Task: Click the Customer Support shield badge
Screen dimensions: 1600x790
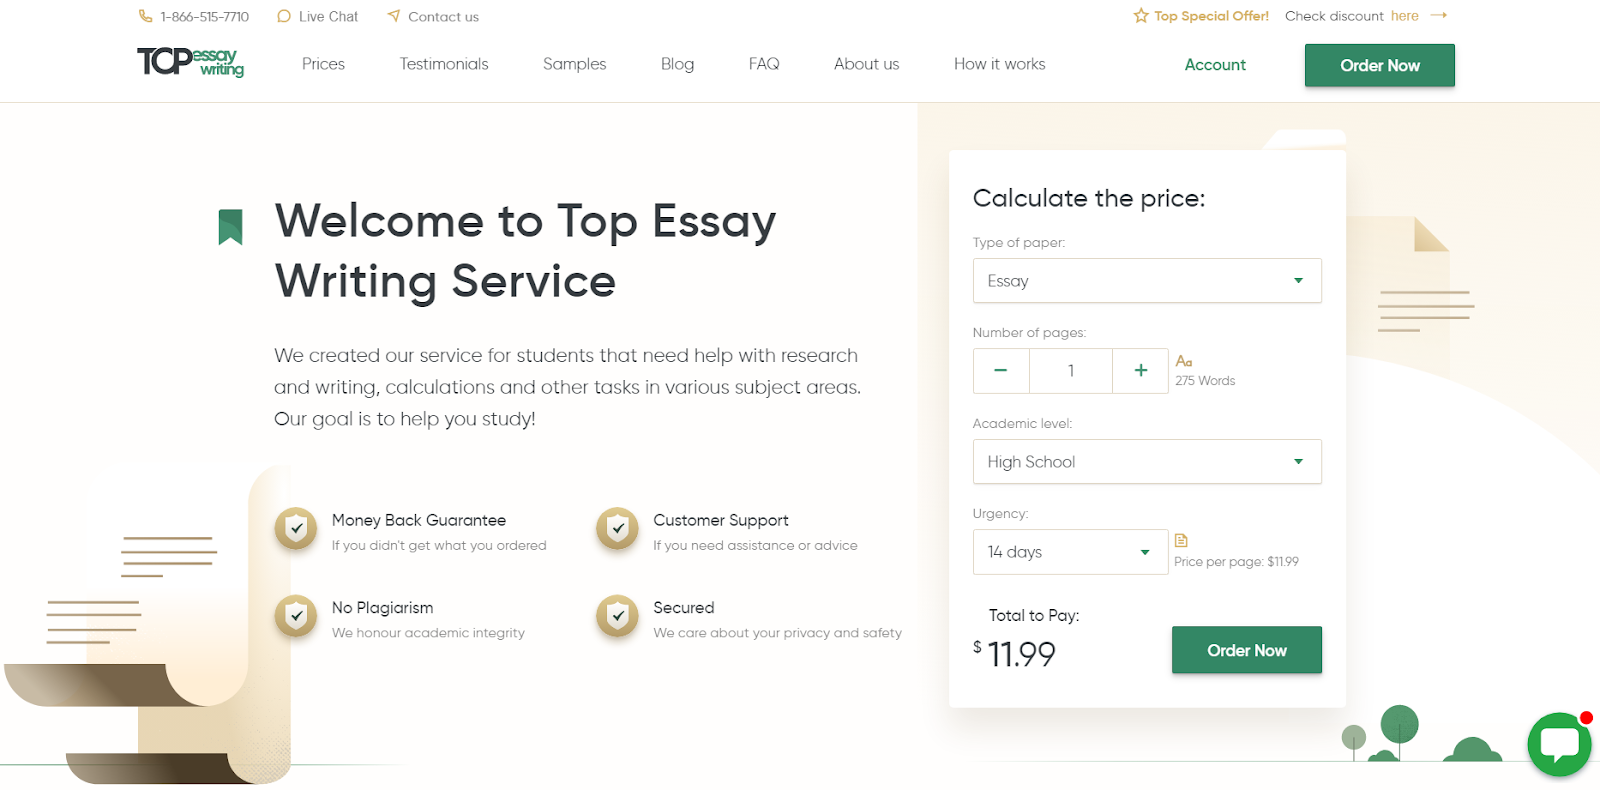Action: (x=617, y=528)
